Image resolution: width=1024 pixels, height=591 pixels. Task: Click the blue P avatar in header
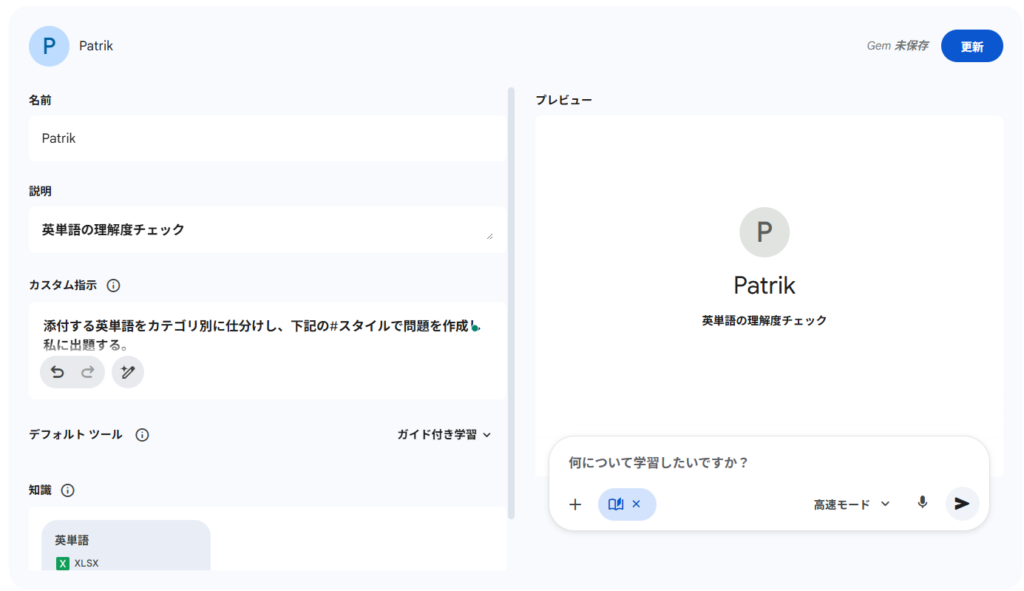(x=49, y=46)
